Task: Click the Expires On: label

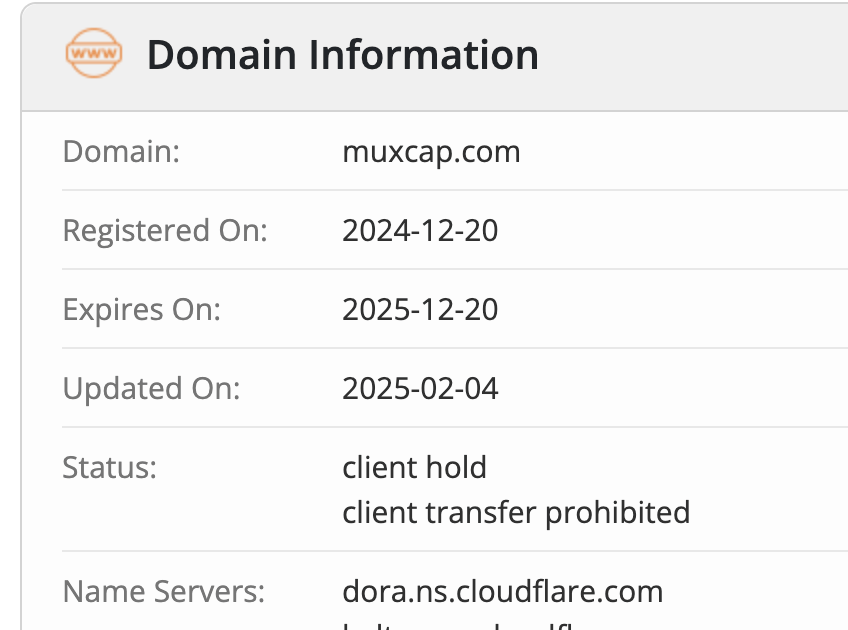Action: click(142, 310)
